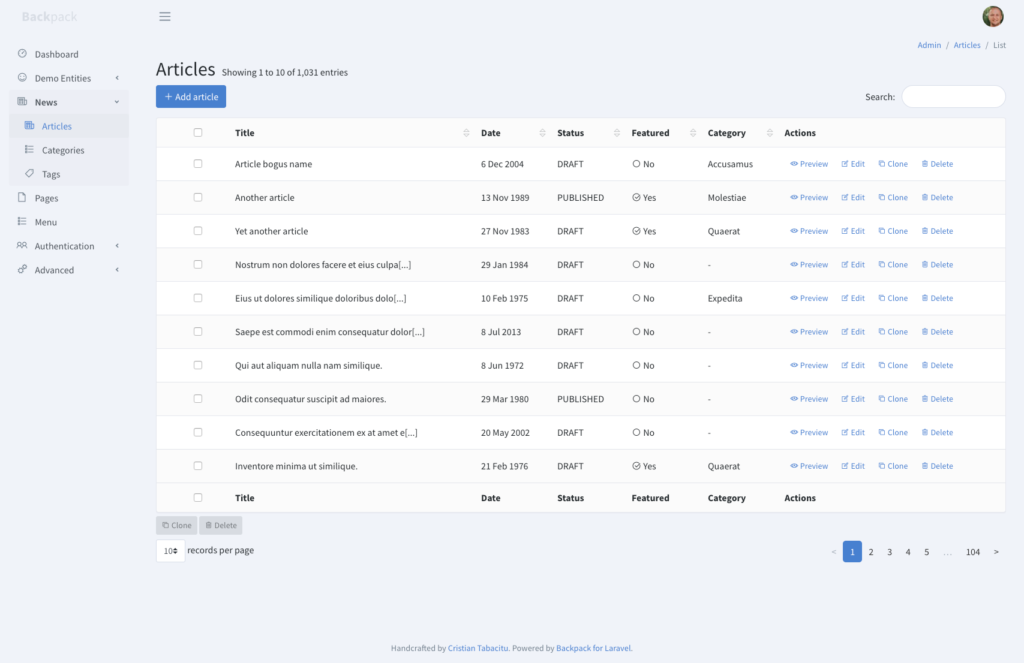This screenshot has height=663, width=1024.
Task: Sort the table by Date column
Action: coord(543,133)
